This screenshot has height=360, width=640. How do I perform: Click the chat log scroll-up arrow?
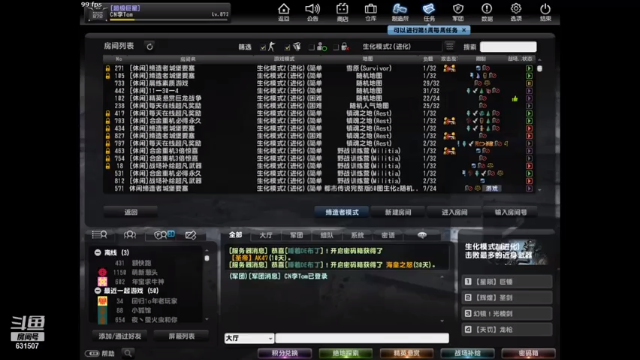coord(442,277)
